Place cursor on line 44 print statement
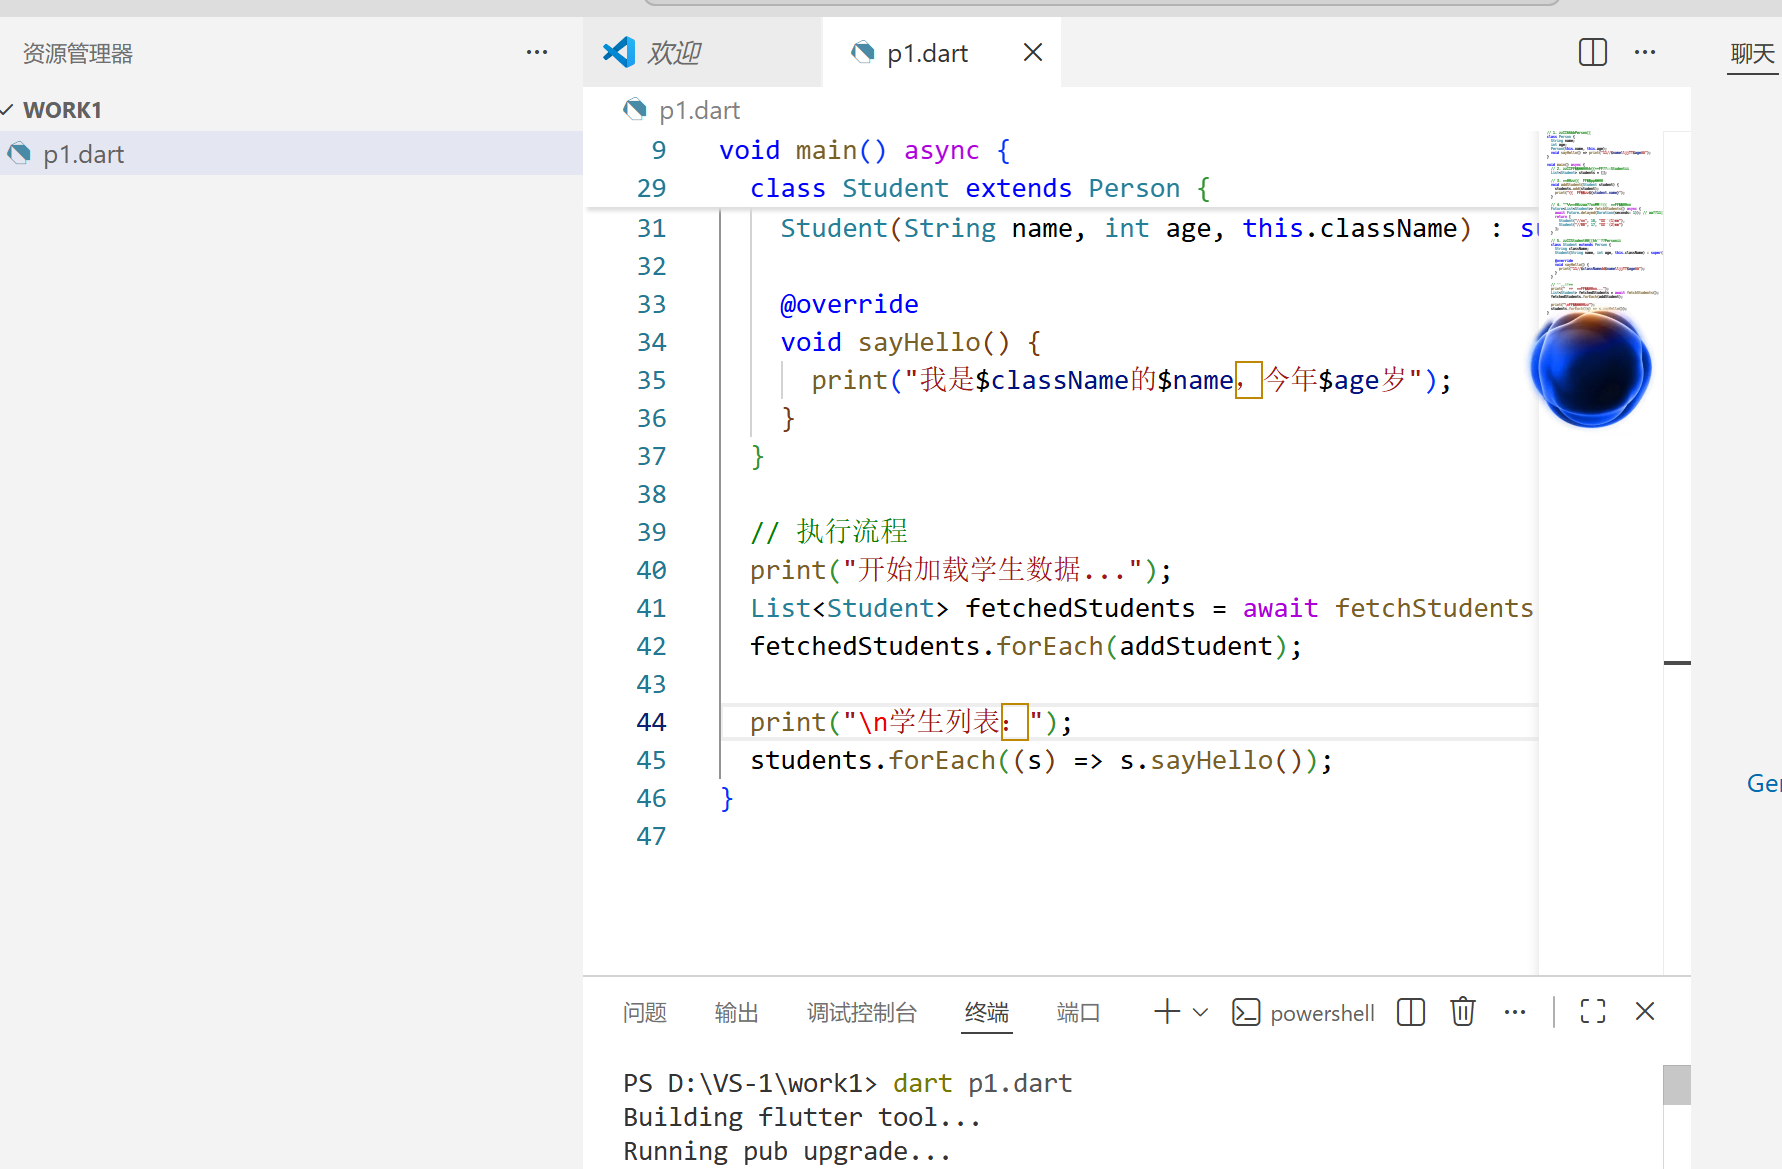The width and height of the screenshot is (1782, 1169). pos(911,722)
